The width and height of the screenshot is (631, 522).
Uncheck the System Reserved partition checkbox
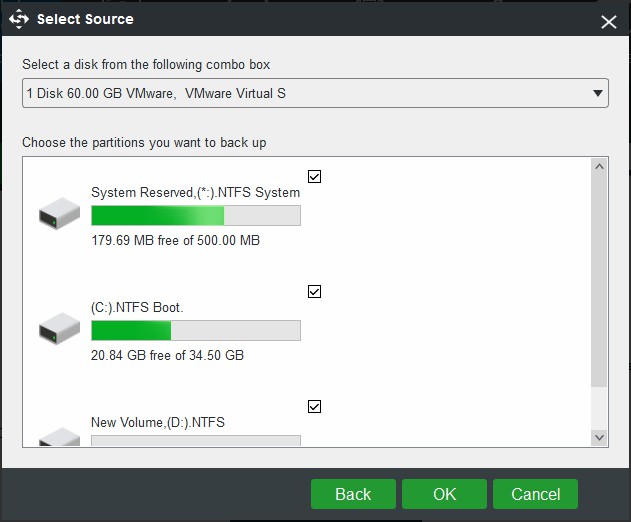click(x=314, y=177)
